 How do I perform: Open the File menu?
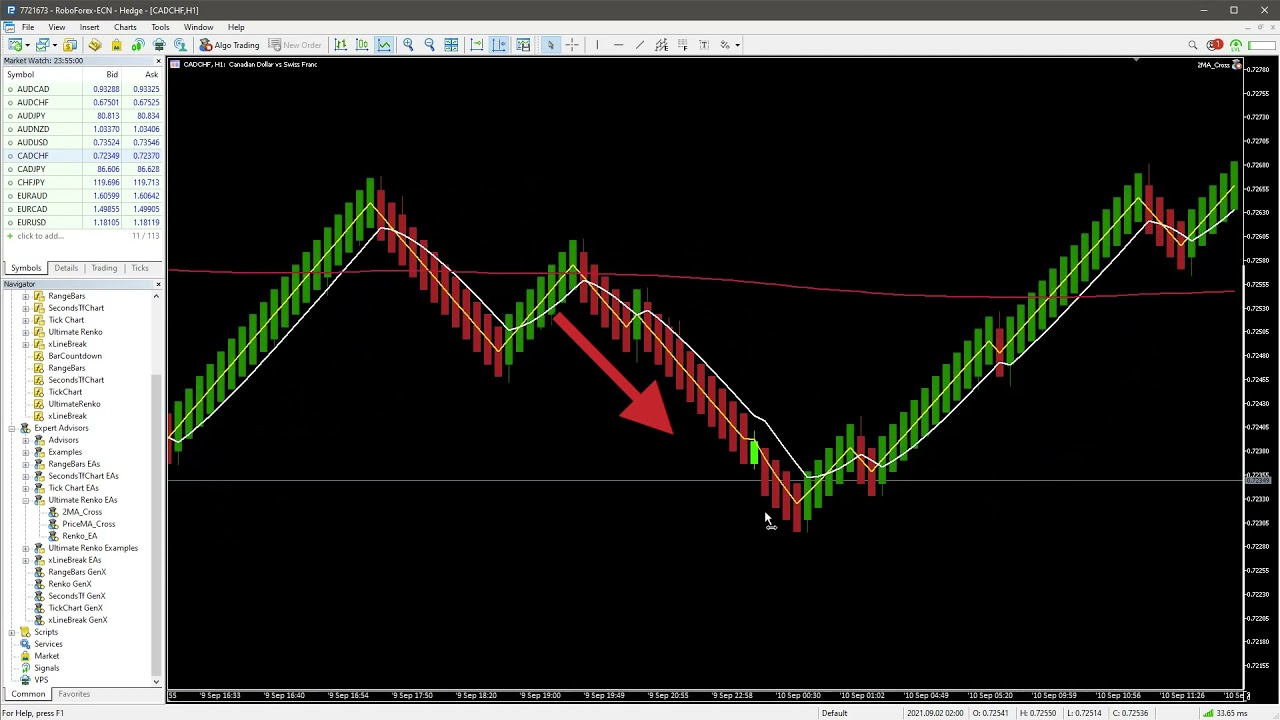[x=28, y=27]
